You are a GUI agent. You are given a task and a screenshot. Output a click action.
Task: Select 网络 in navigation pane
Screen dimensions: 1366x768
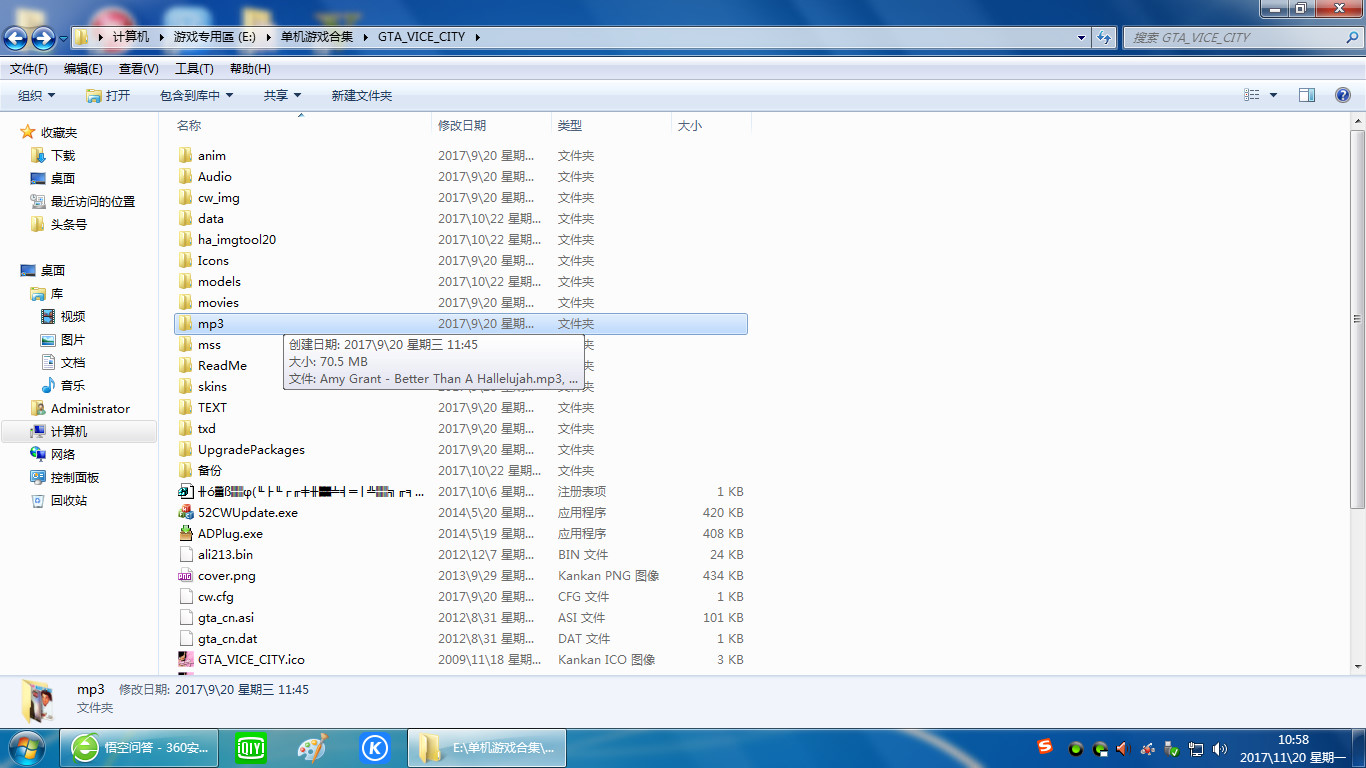click(63, 454)
